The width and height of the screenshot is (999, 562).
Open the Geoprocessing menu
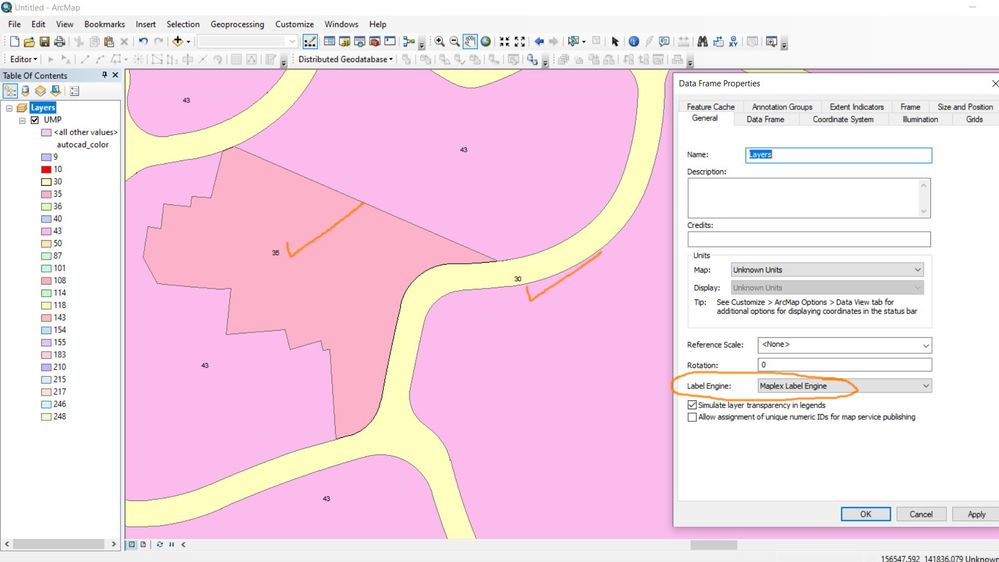coord(237,24)
